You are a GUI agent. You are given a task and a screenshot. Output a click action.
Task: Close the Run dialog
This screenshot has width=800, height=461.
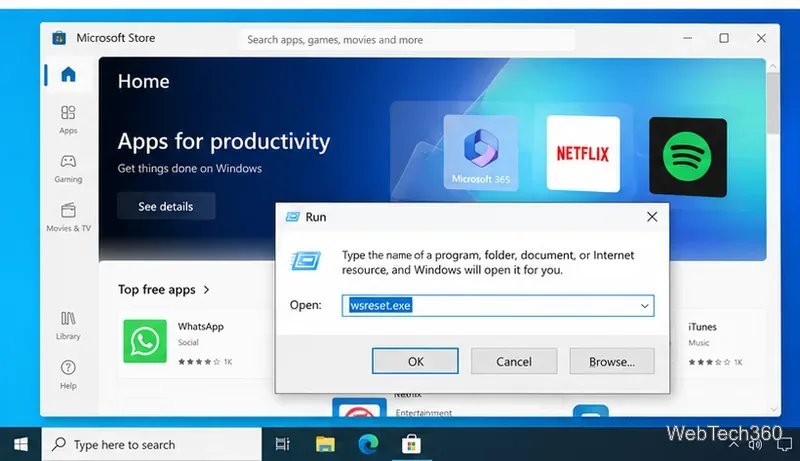click(652, 217)
